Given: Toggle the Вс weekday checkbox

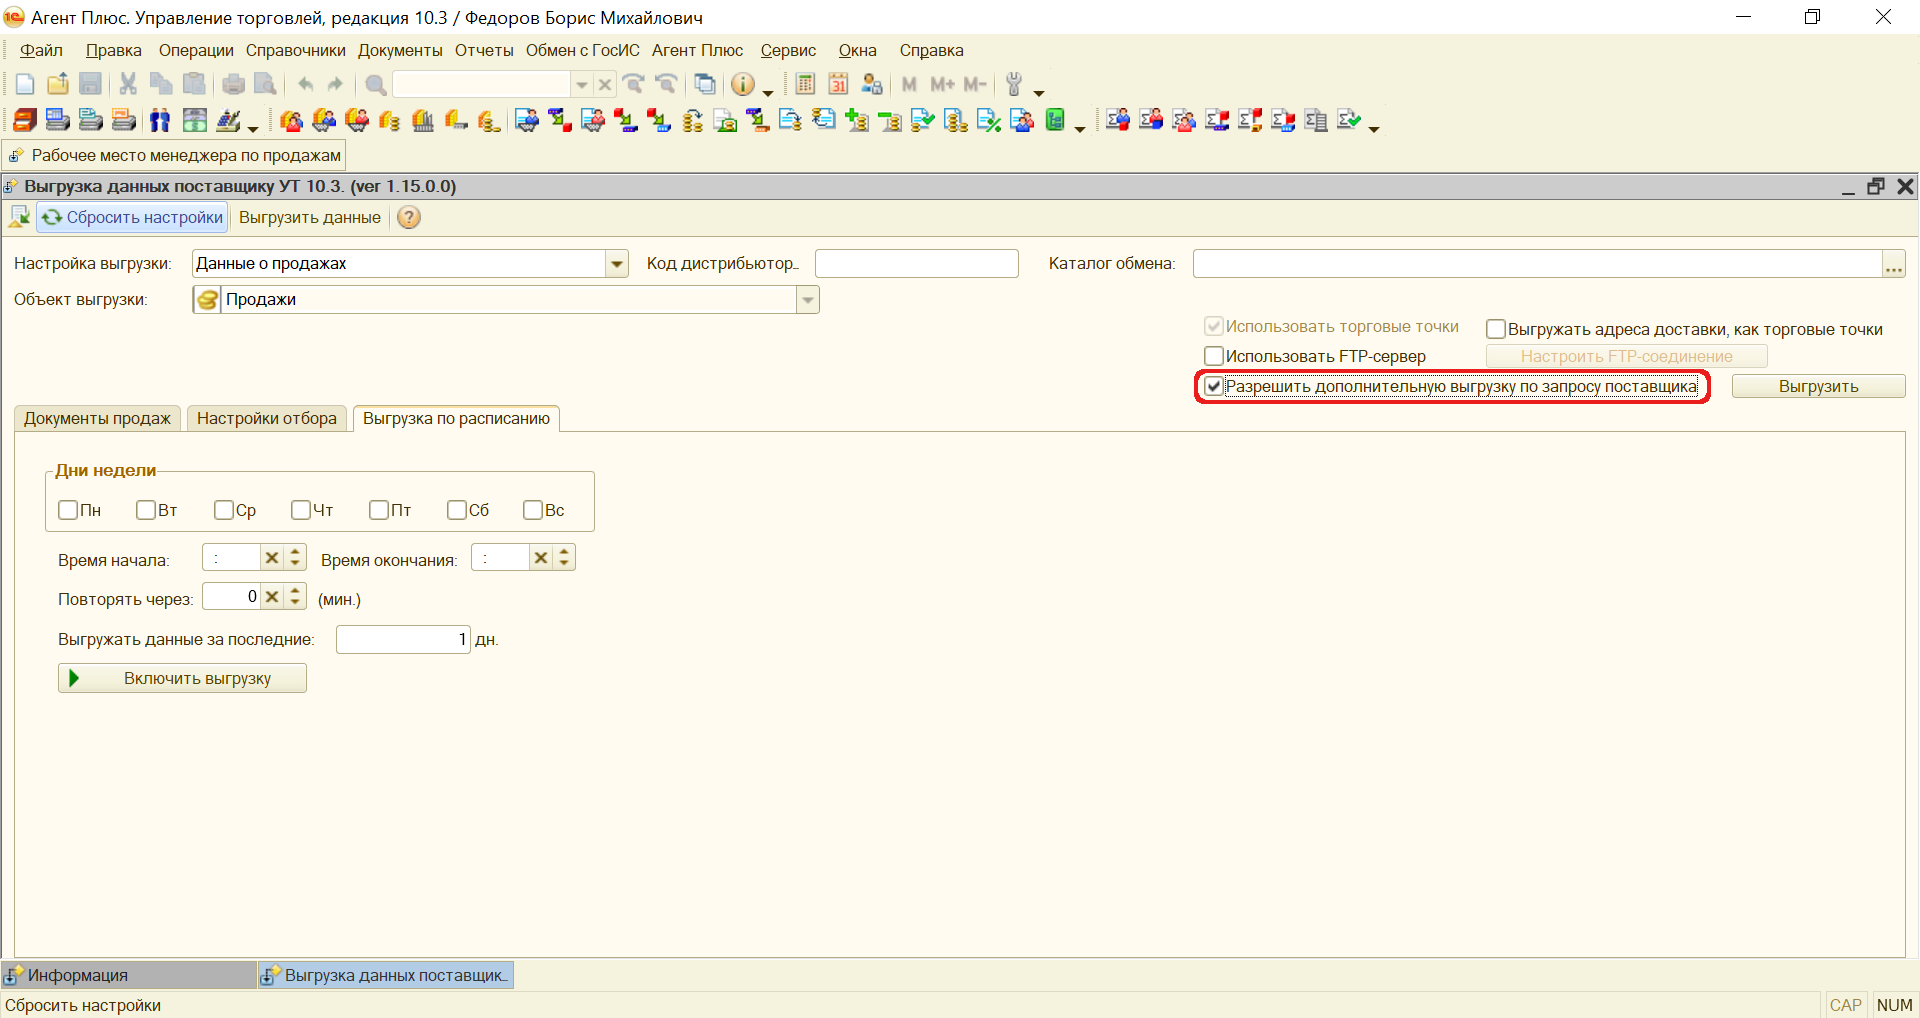Looking at the screenshot, I should [533, 510].
